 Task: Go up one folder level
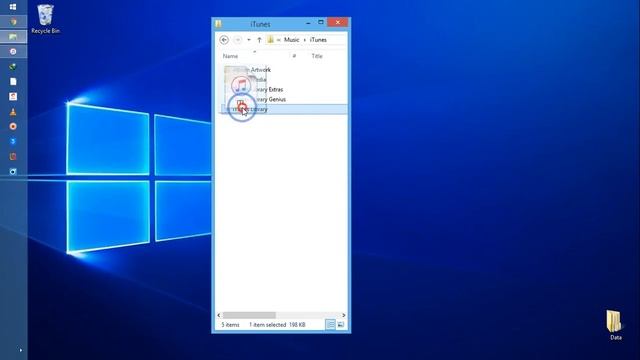point(259,40)
